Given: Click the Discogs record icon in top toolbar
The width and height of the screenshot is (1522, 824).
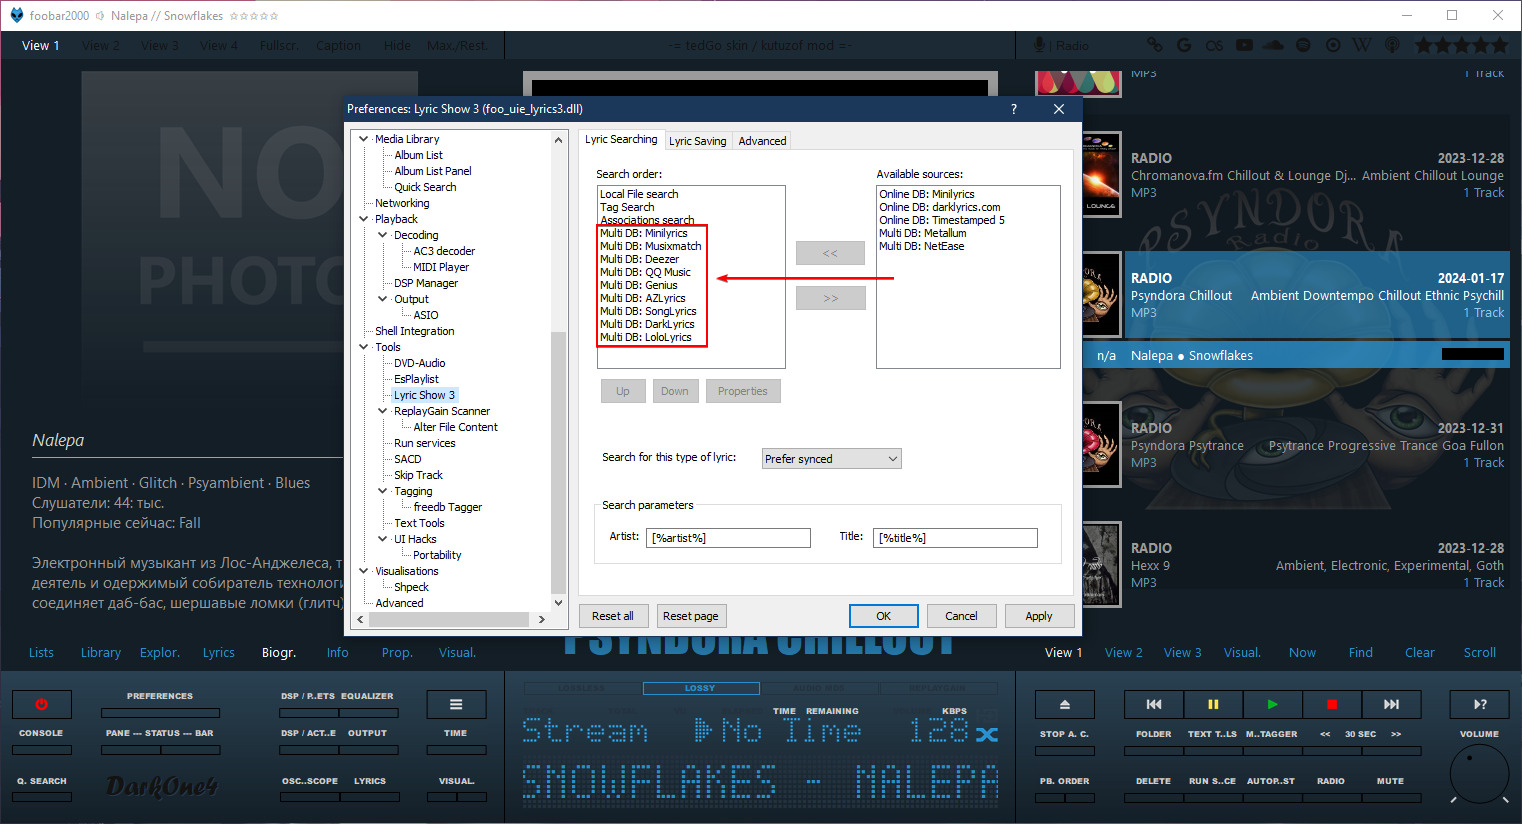Looking at the screenshot, I should [1333, 45].
